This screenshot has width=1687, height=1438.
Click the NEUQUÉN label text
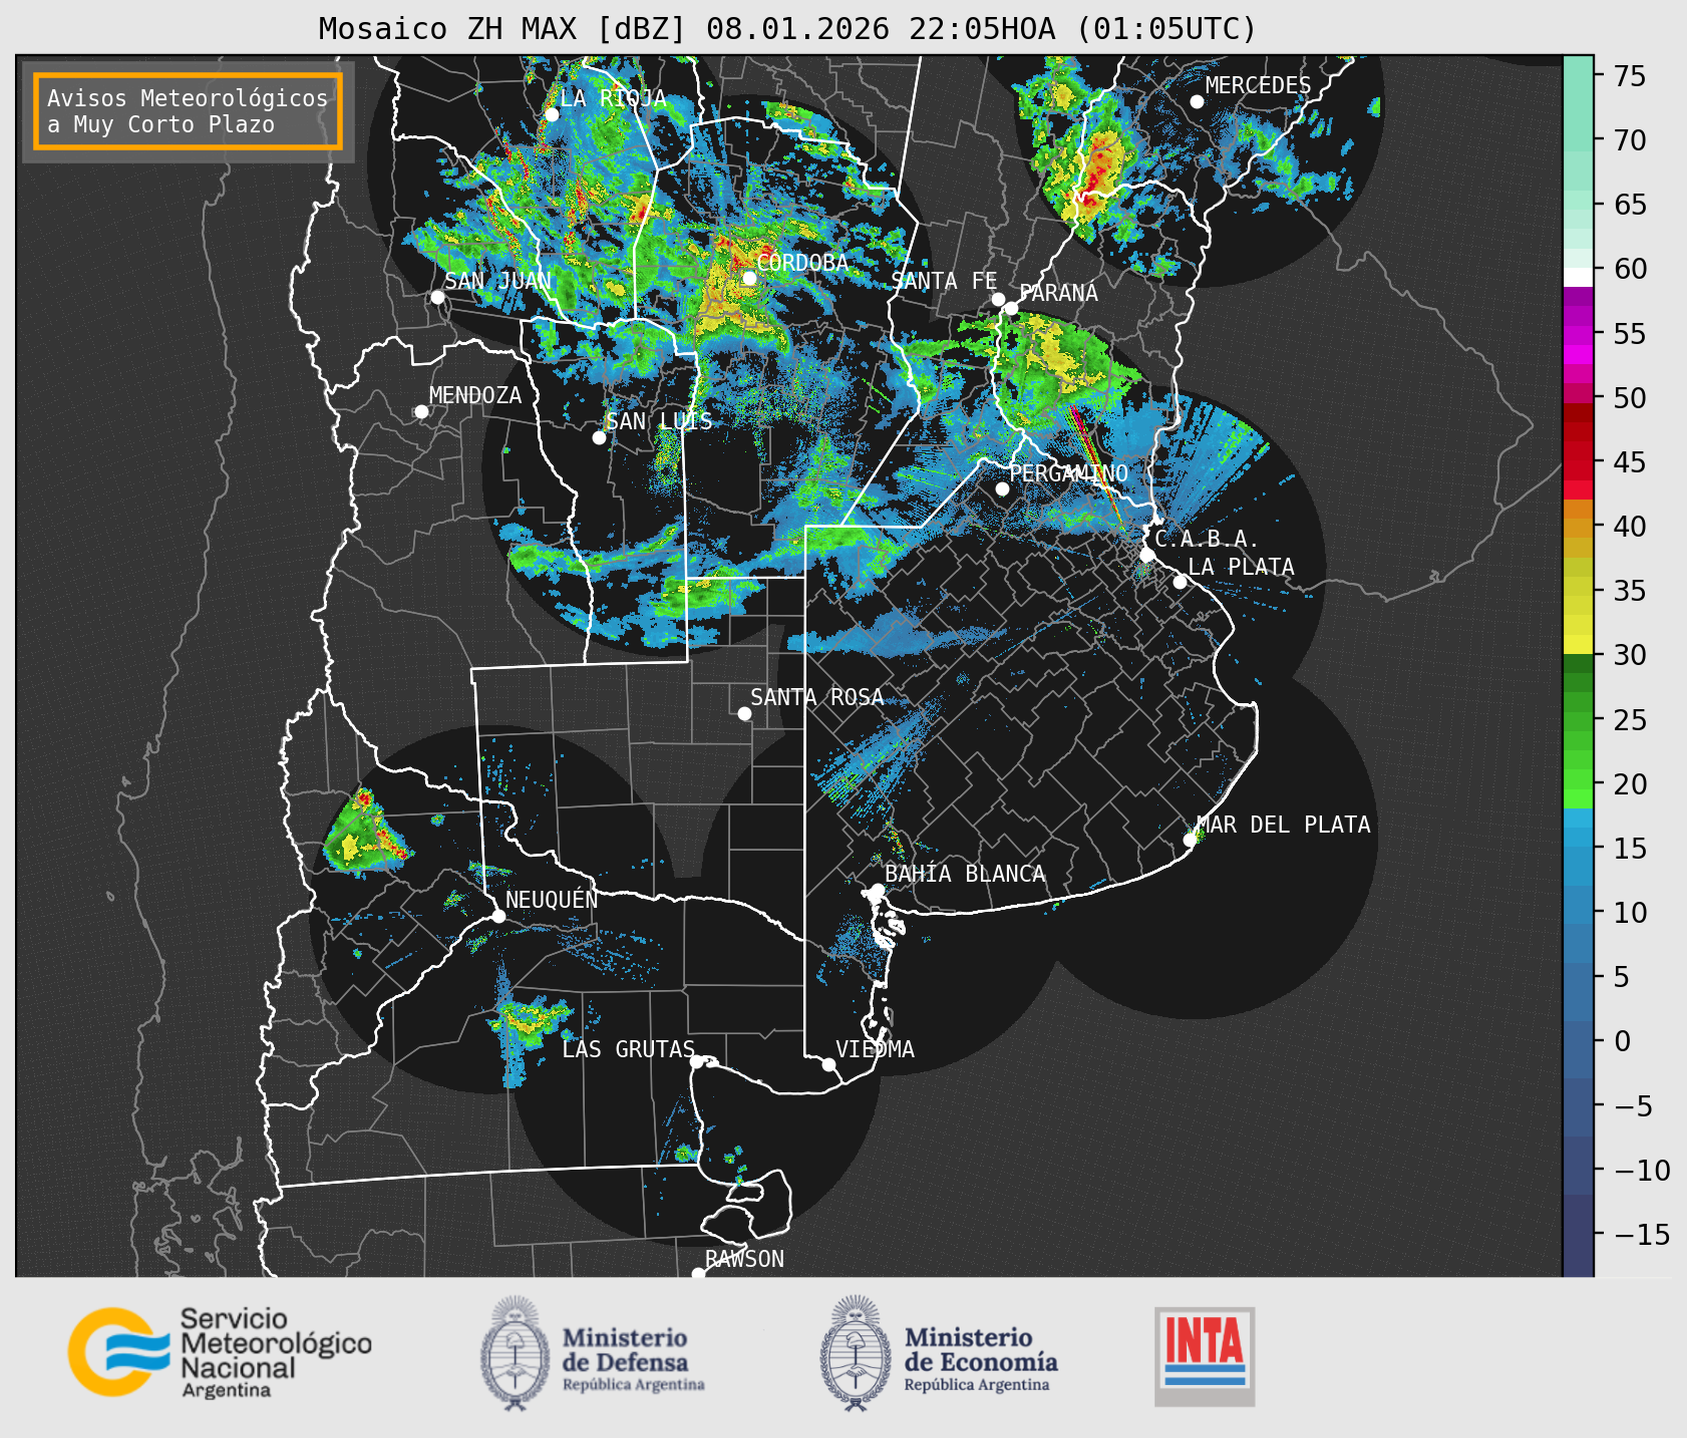[552, 899]
